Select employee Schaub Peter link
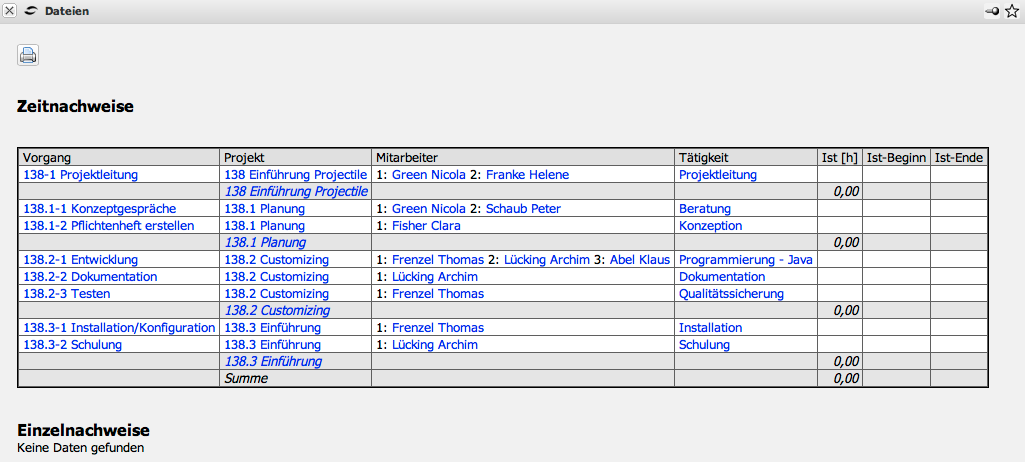Viewport: 1025px width, 462px height. 523,209
